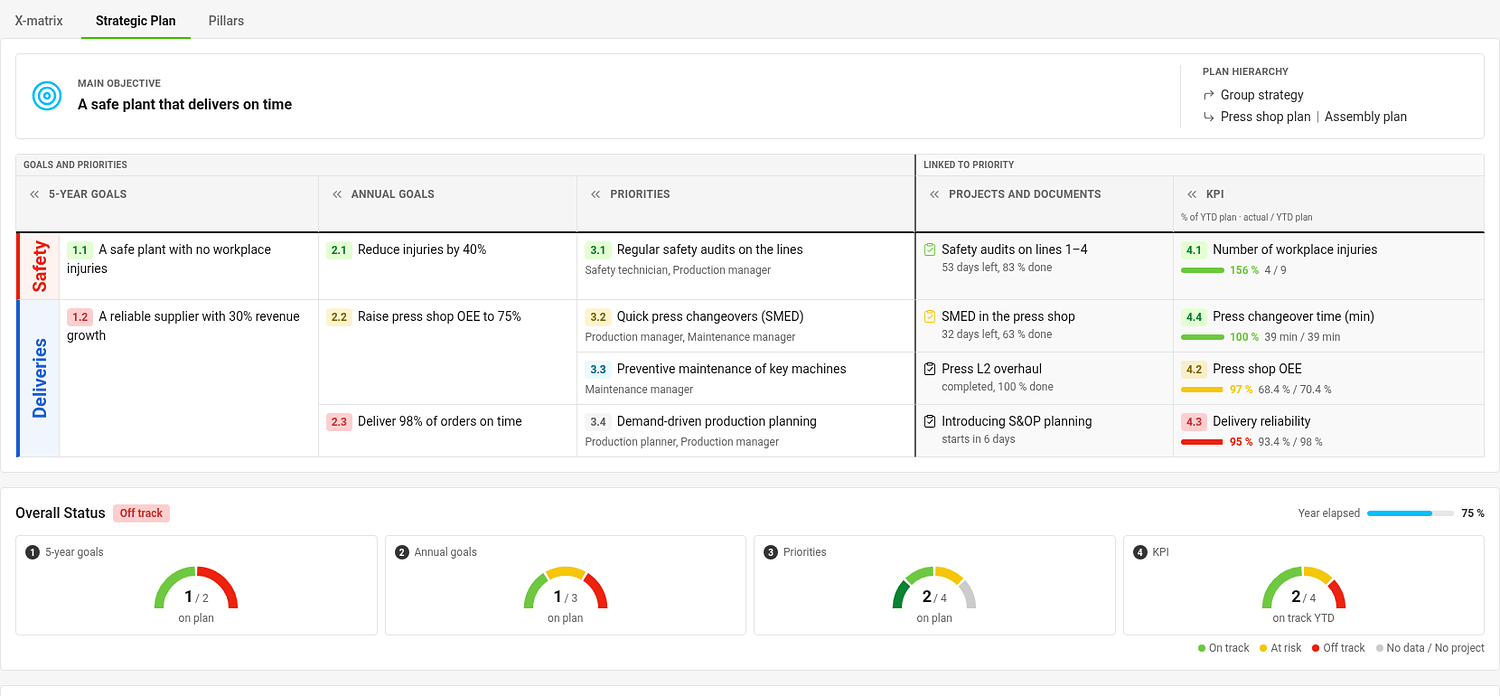Collapse the Annual Goals column

point(337,194)
